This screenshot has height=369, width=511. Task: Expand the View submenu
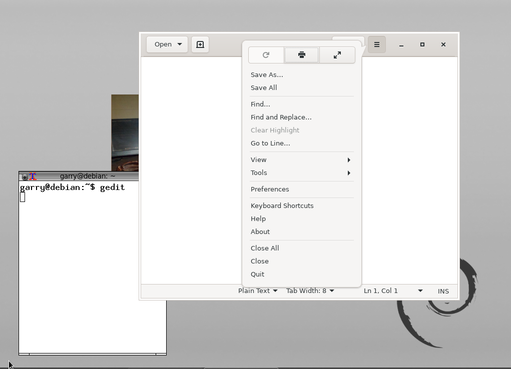(x=301, y=160)
